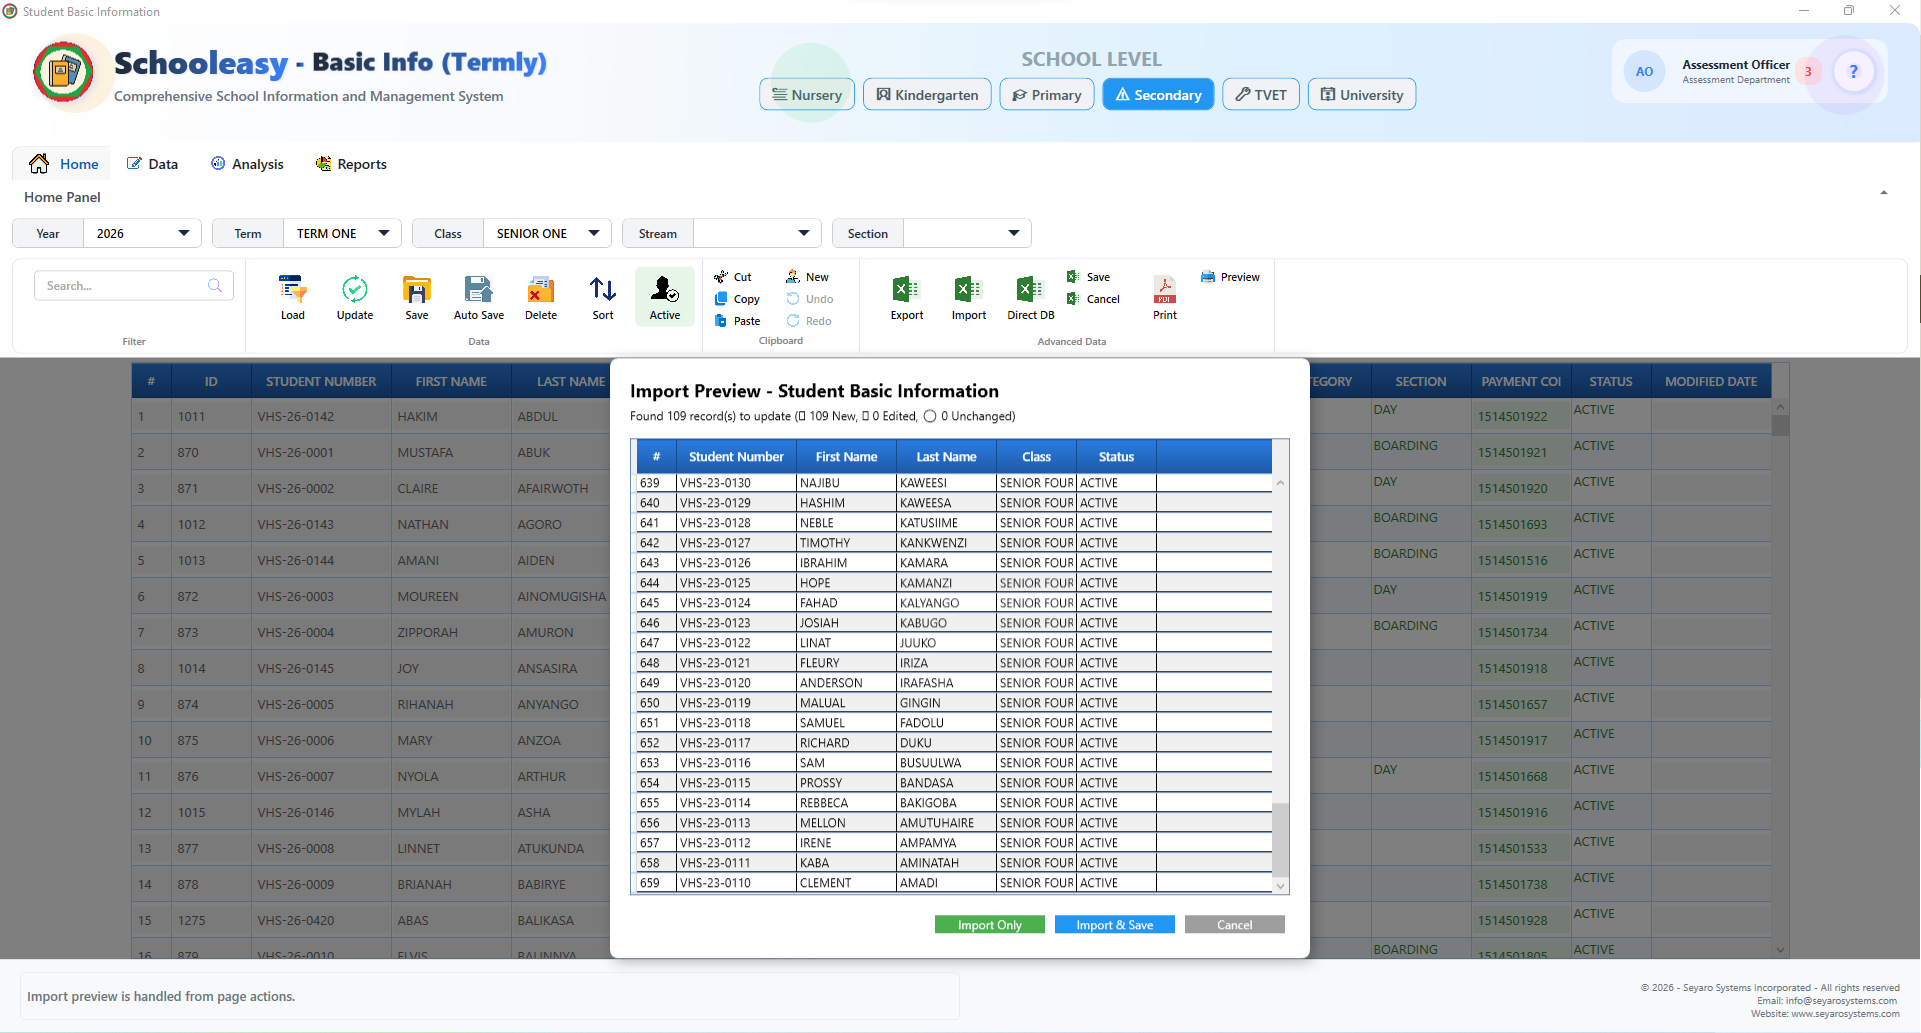Switch to the Reports tab
The image size is (1921, 1033).
coord(351,164)
